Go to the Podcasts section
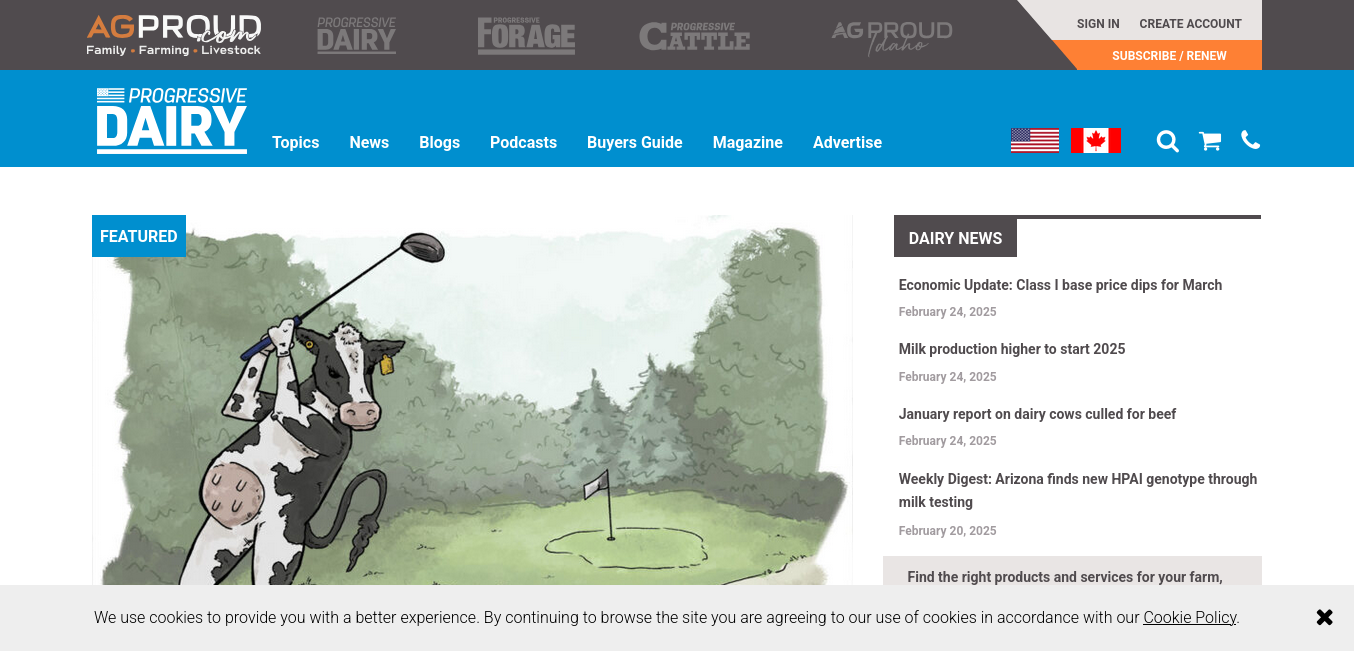 pos(523,142)
